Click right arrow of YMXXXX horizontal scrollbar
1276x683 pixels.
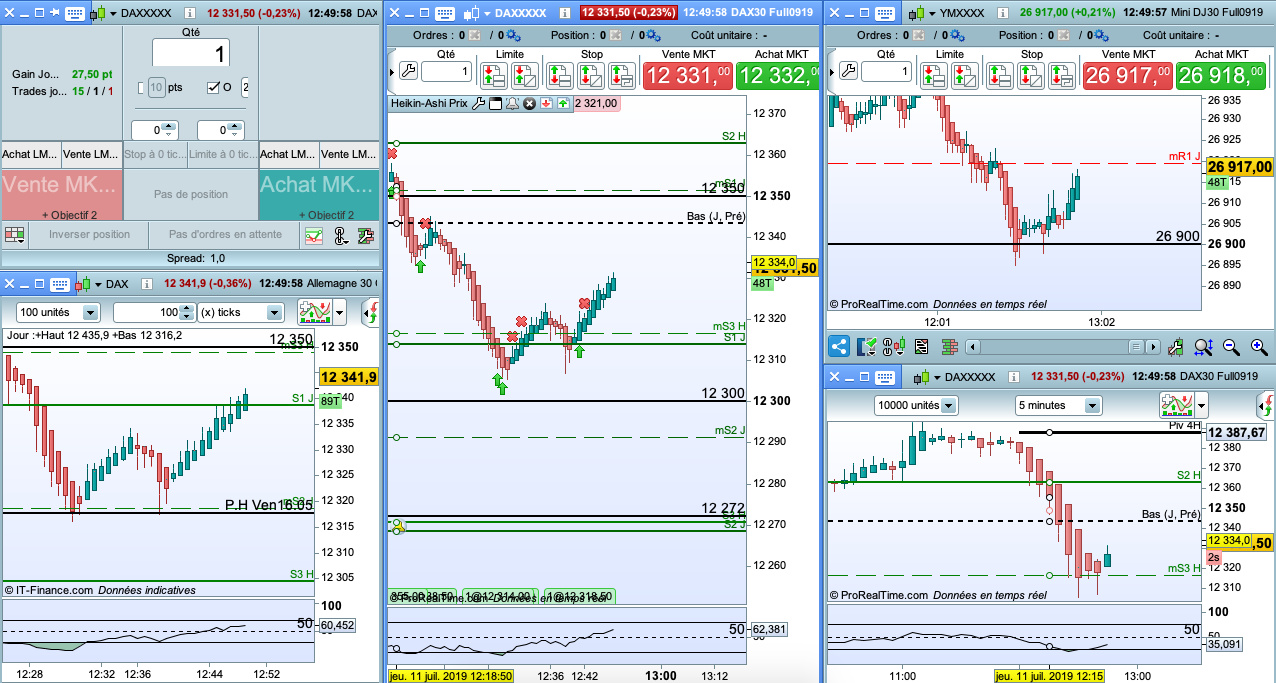coord(1153,347)
